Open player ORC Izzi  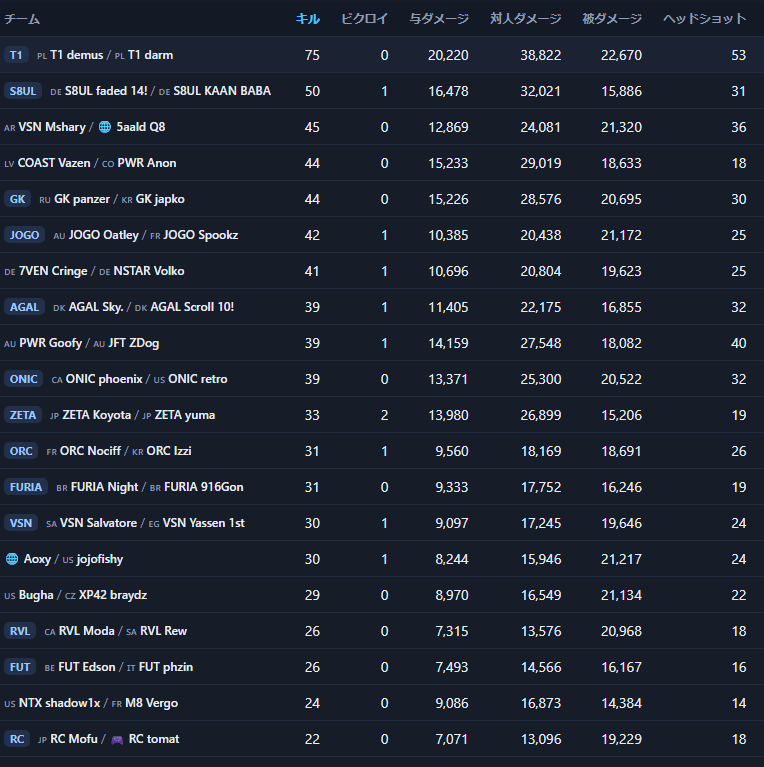click(169, 451)
